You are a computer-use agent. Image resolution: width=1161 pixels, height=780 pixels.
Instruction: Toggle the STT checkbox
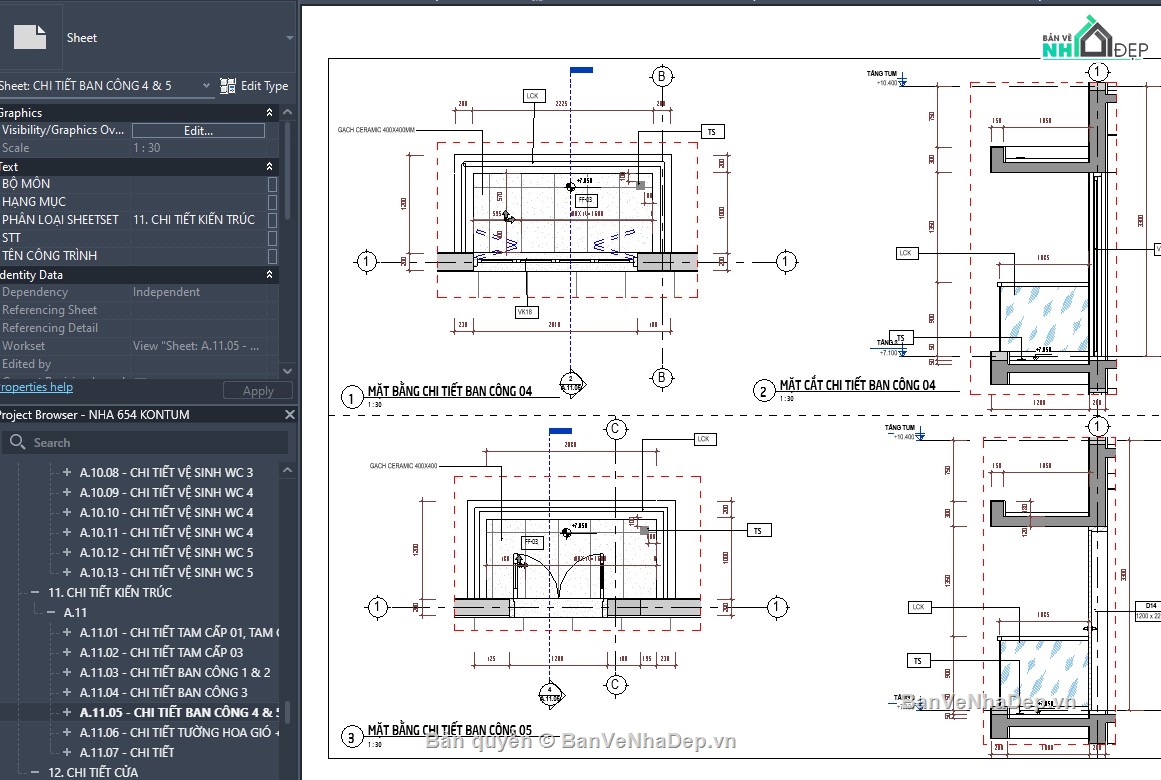pos(272,238)
